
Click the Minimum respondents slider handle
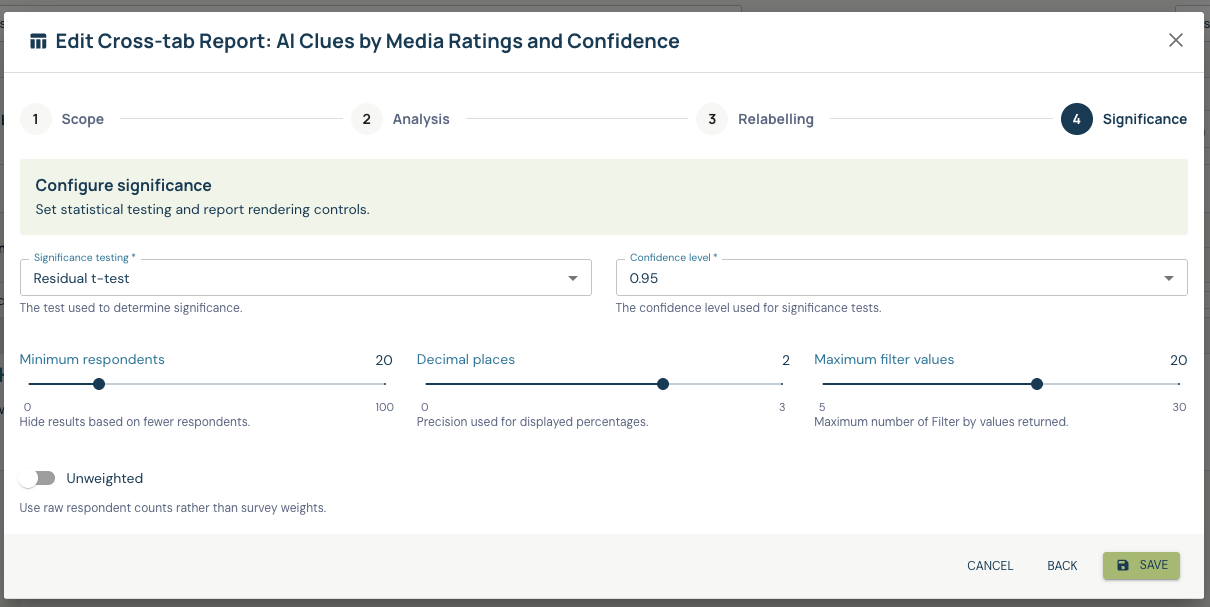[x=99, y=384]
